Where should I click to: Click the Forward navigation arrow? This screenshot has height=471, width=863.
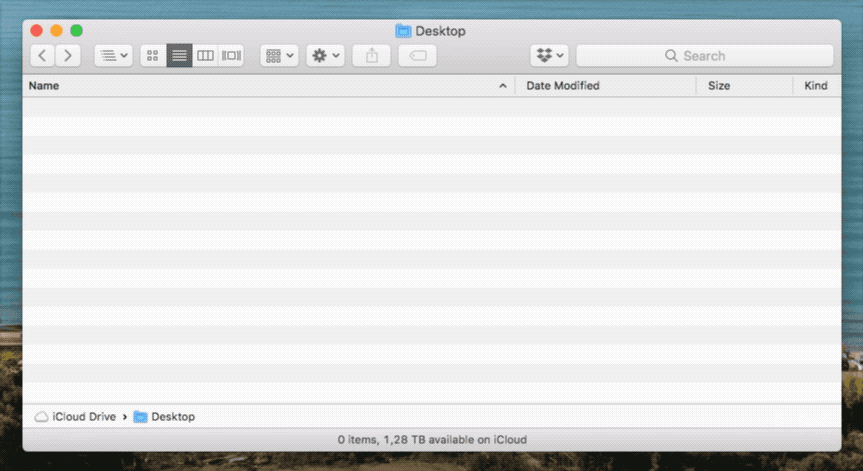[x=68, y=56]
